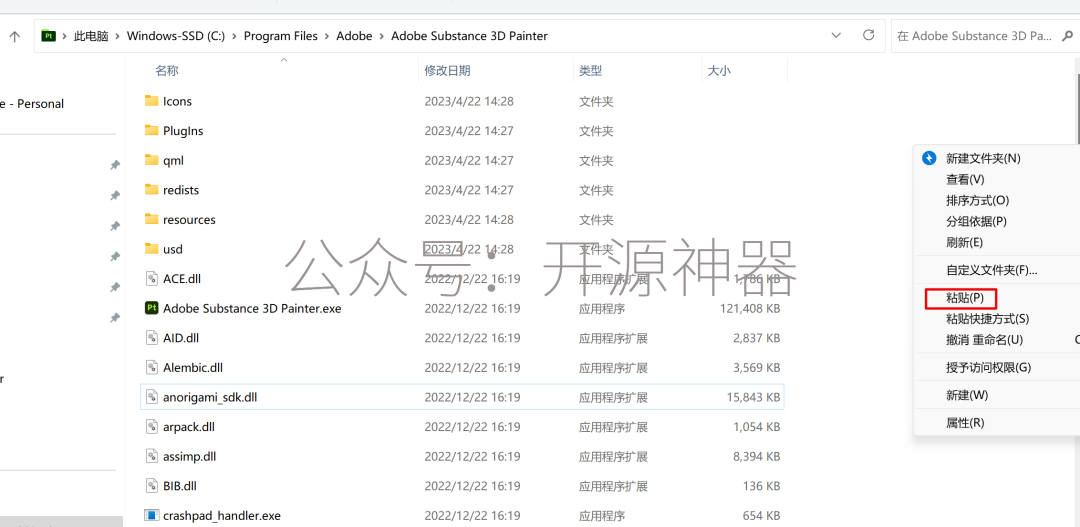Select Adobe breadcrumb segment

(354, 36)
